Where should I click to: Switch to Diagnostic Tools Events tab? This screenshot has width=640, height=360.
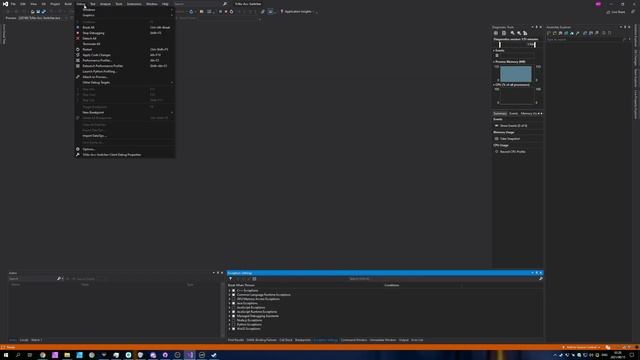coord(513,113)
